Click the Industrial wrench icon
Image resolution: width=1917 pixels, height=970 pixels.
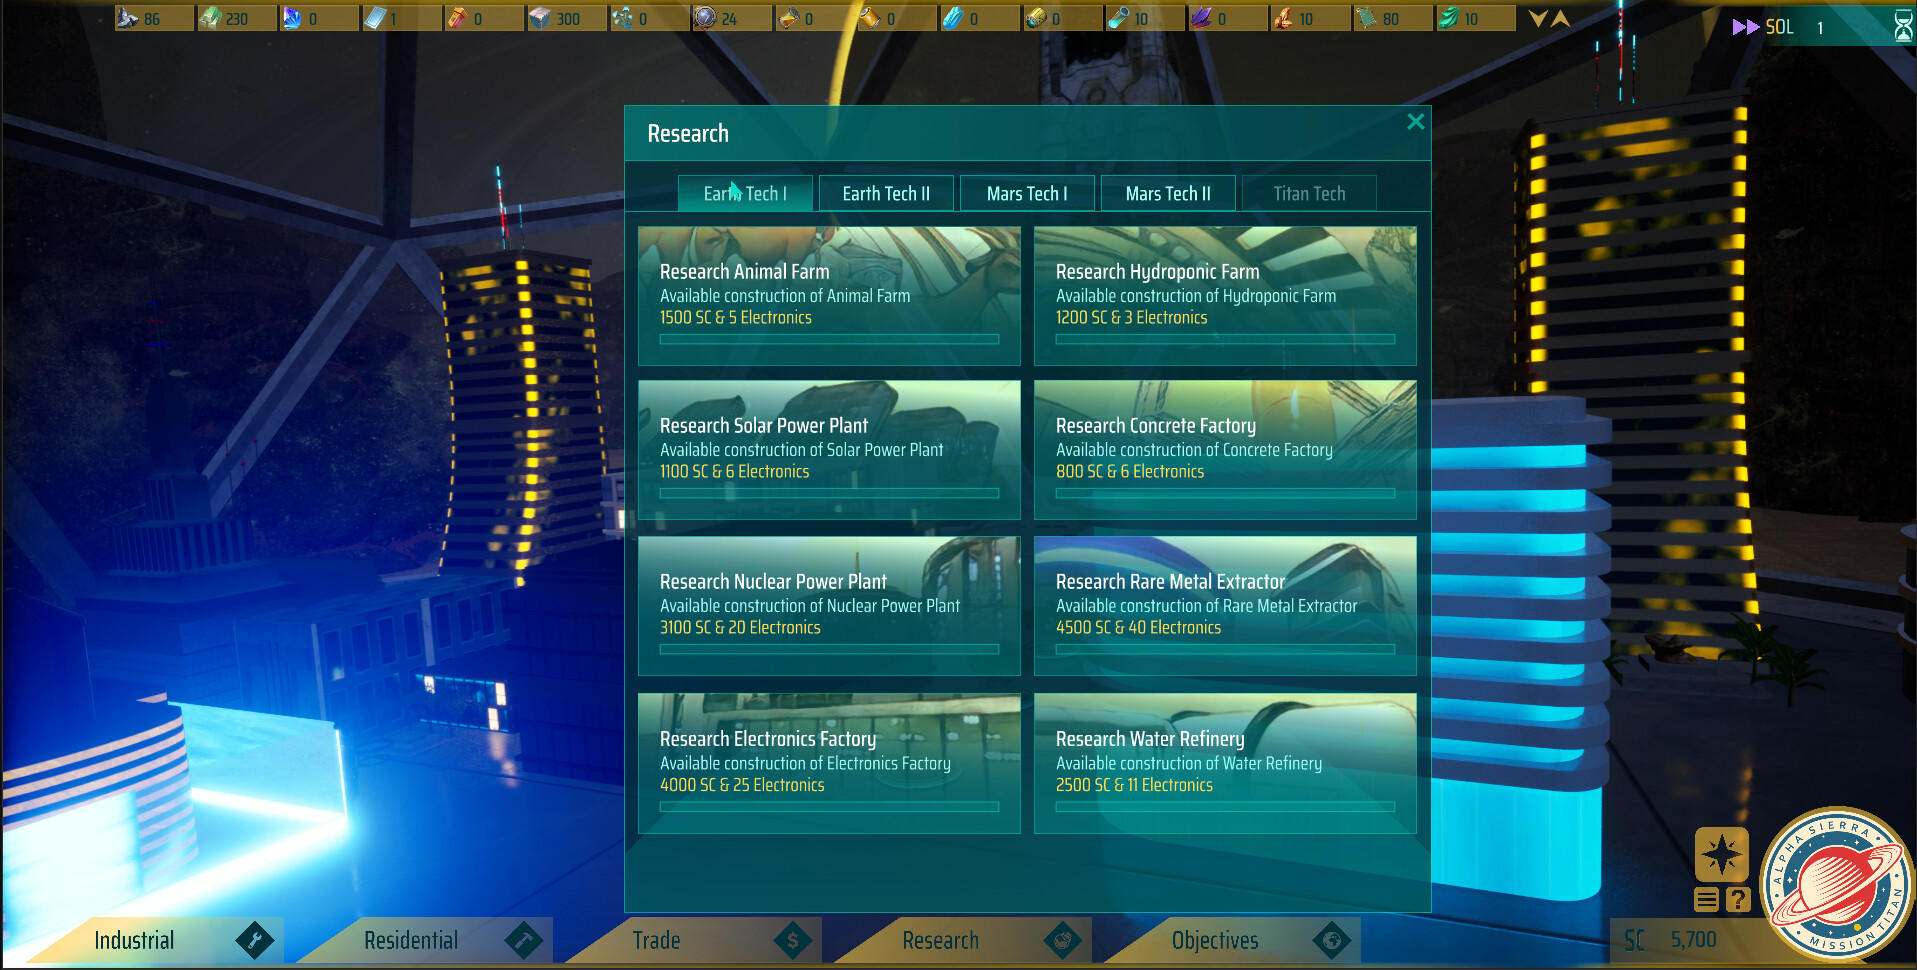(254, 940)
